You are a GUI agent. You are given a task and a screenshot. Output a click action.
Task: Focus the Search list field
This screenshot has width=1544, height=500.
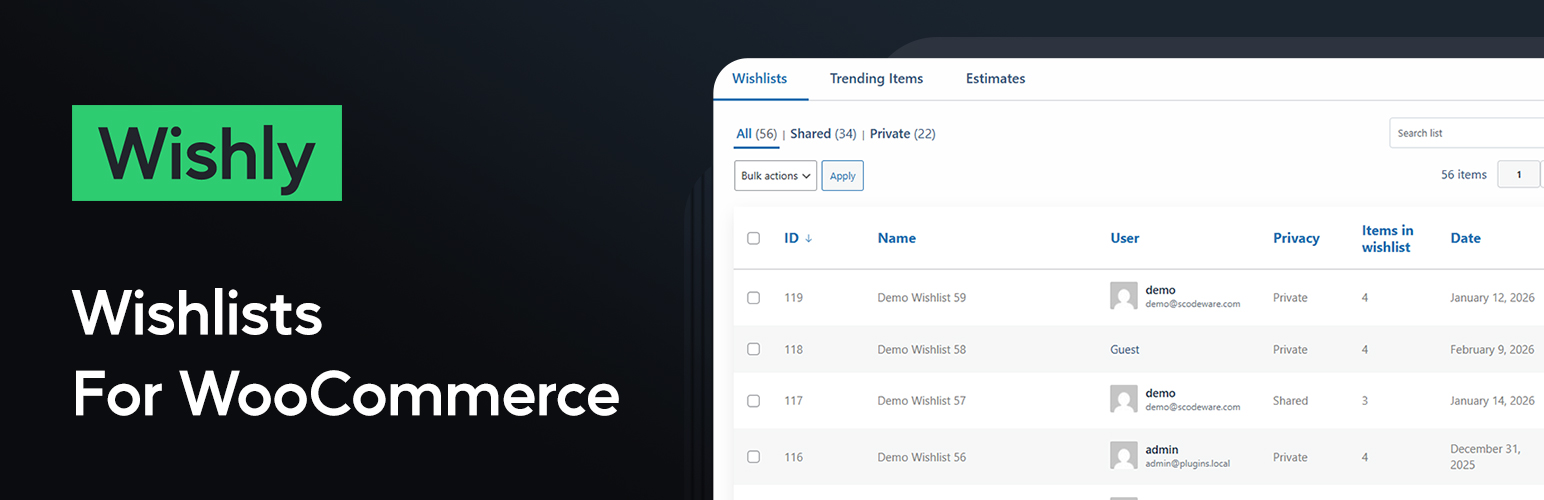1466,133
